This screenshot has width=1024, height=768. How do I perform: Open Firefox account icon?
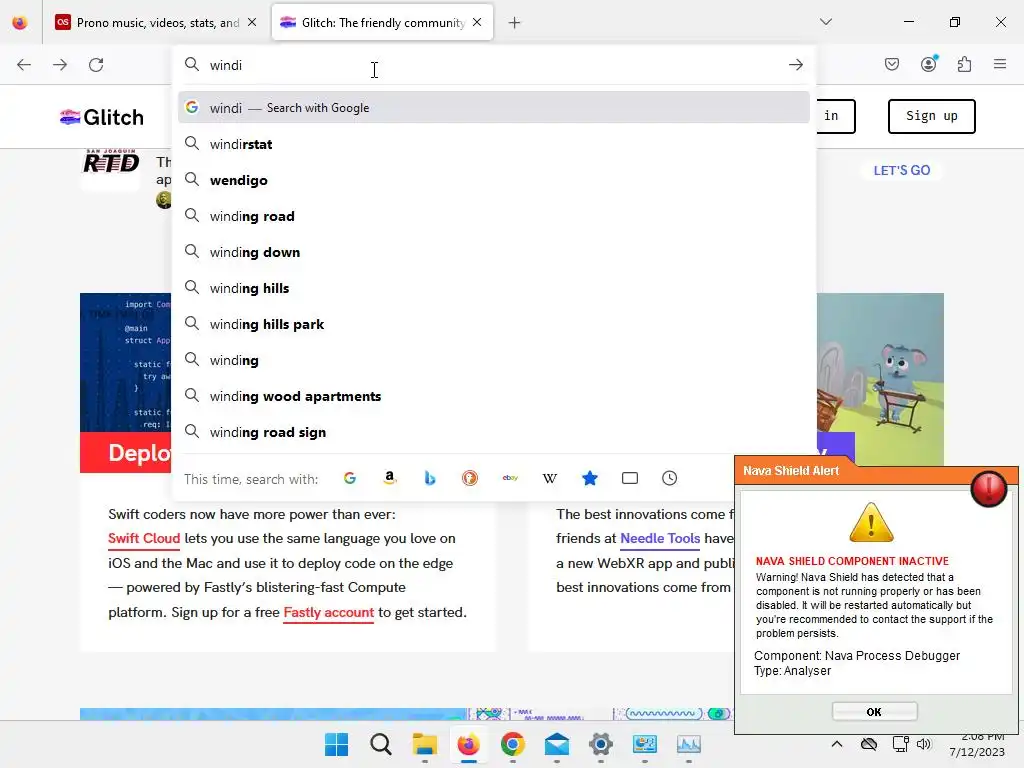click(929, 64)
